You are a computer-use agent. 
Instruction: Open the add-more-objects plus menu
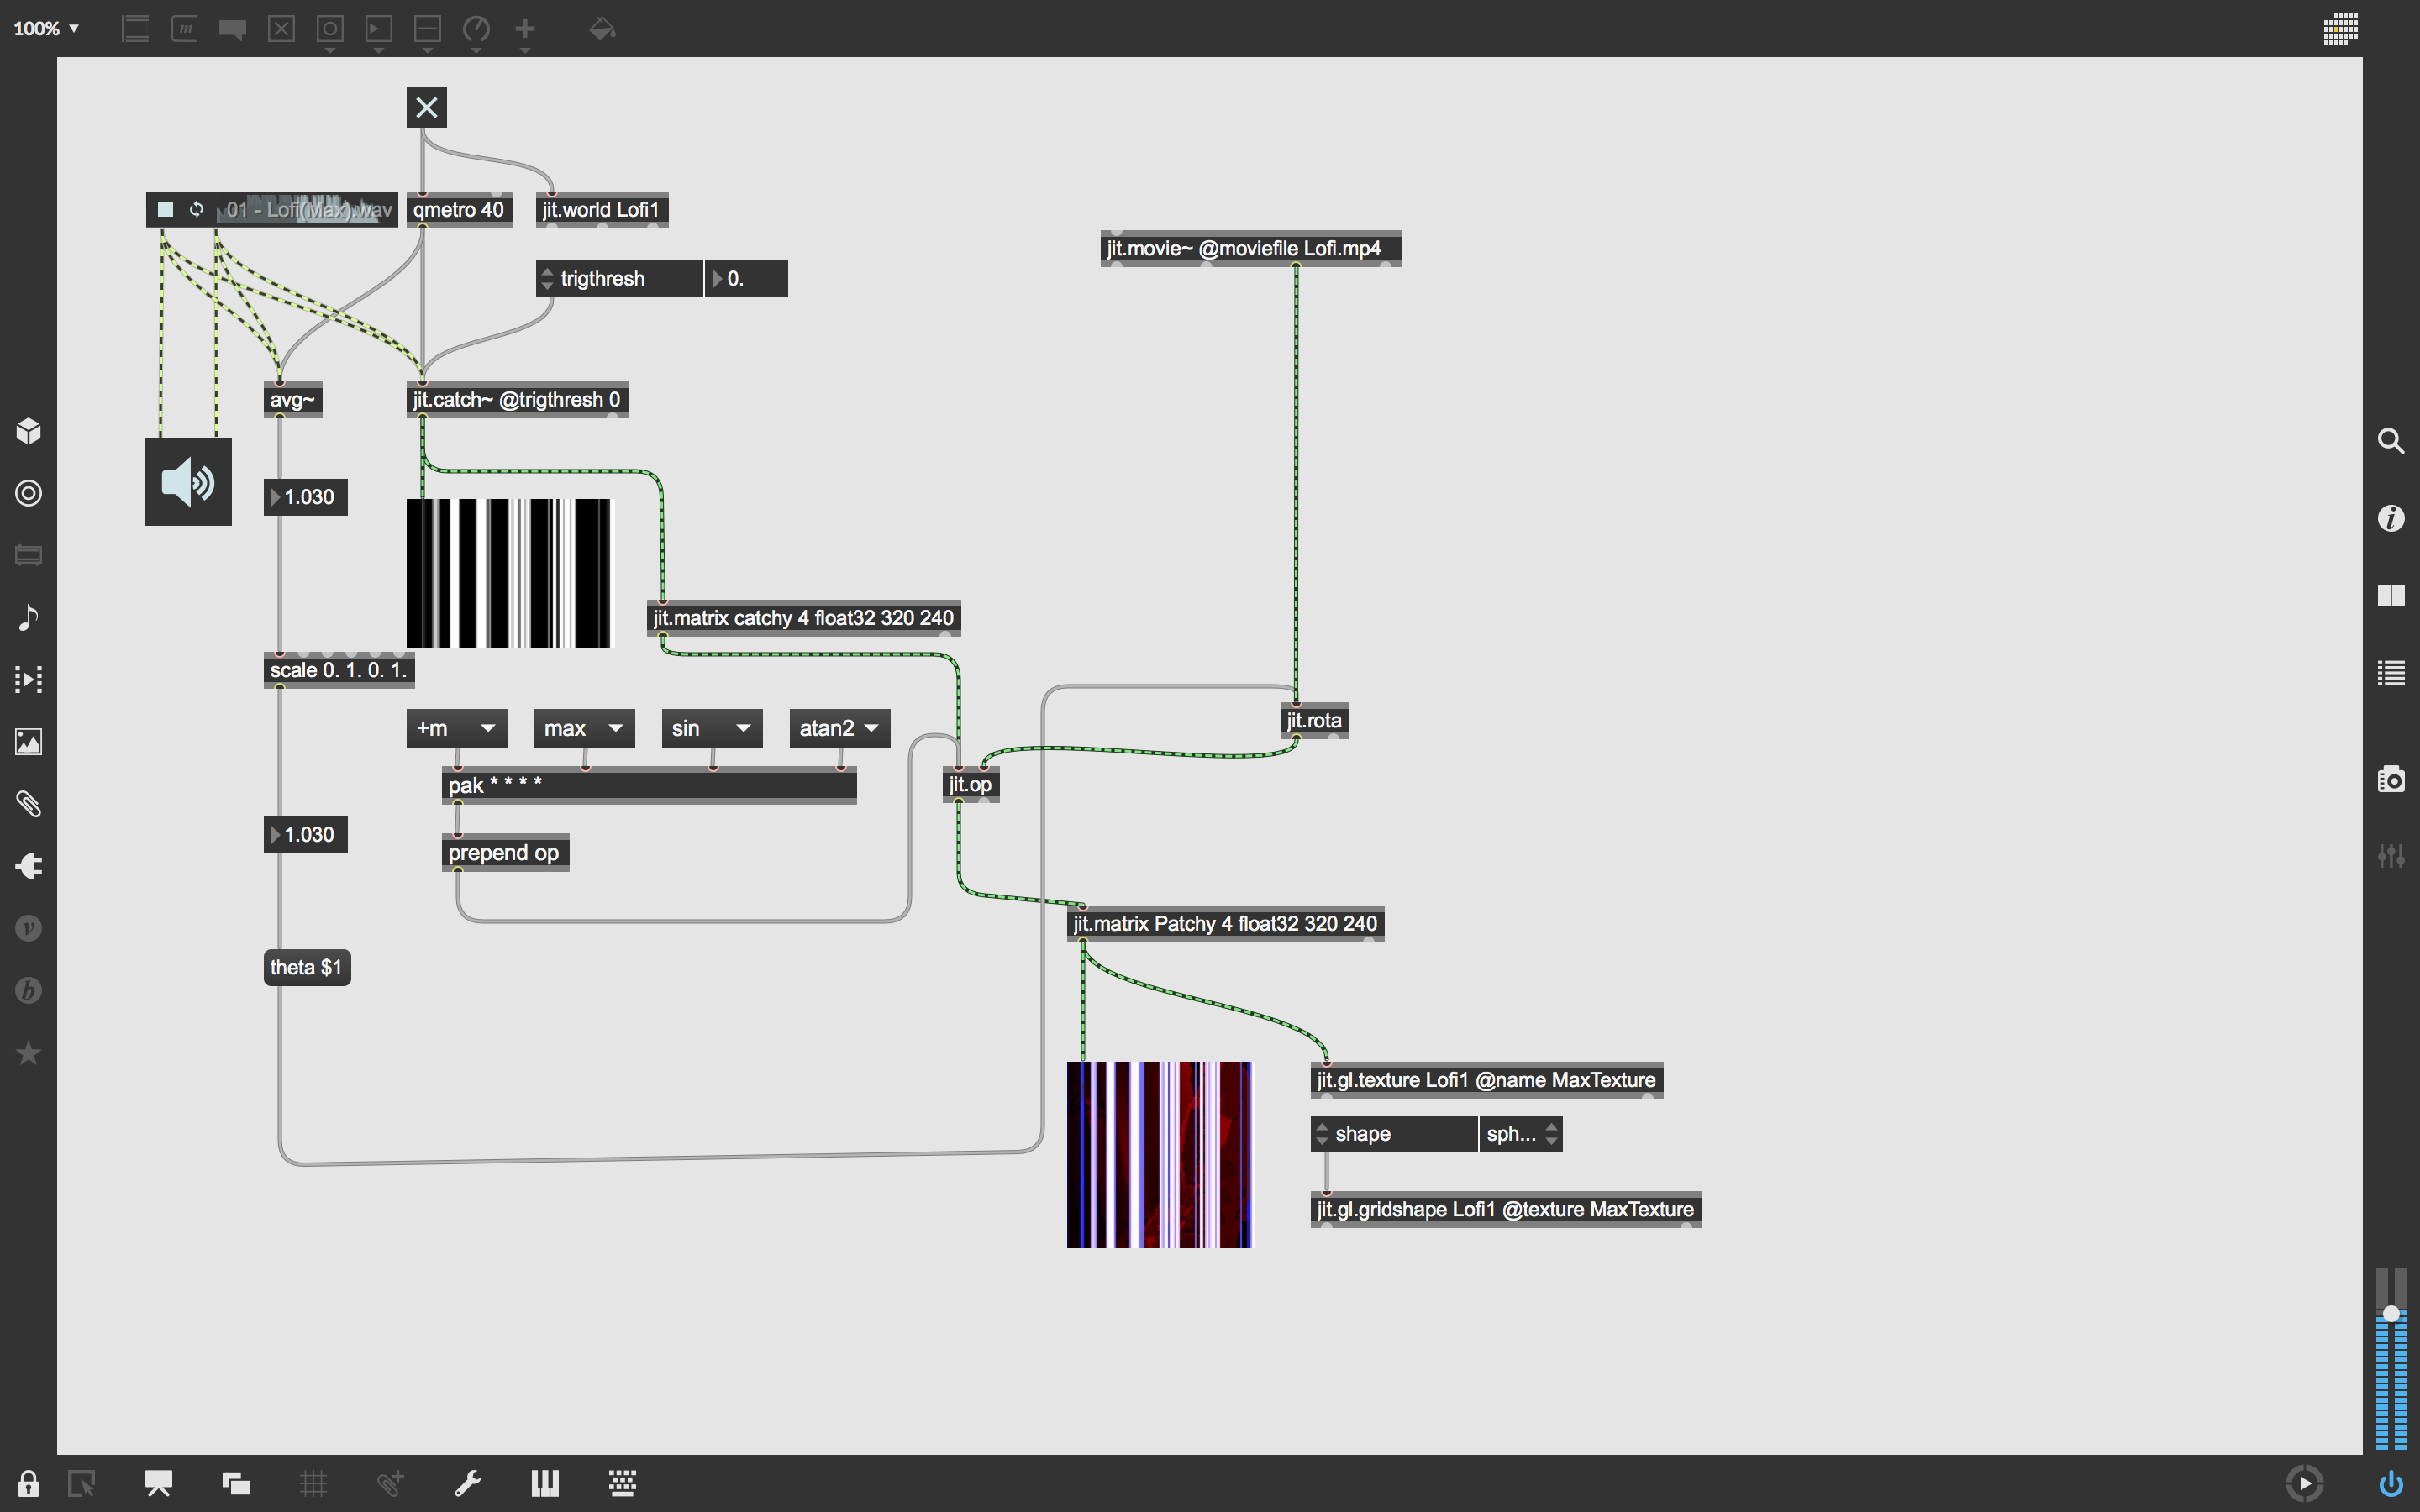pos(525,29)
